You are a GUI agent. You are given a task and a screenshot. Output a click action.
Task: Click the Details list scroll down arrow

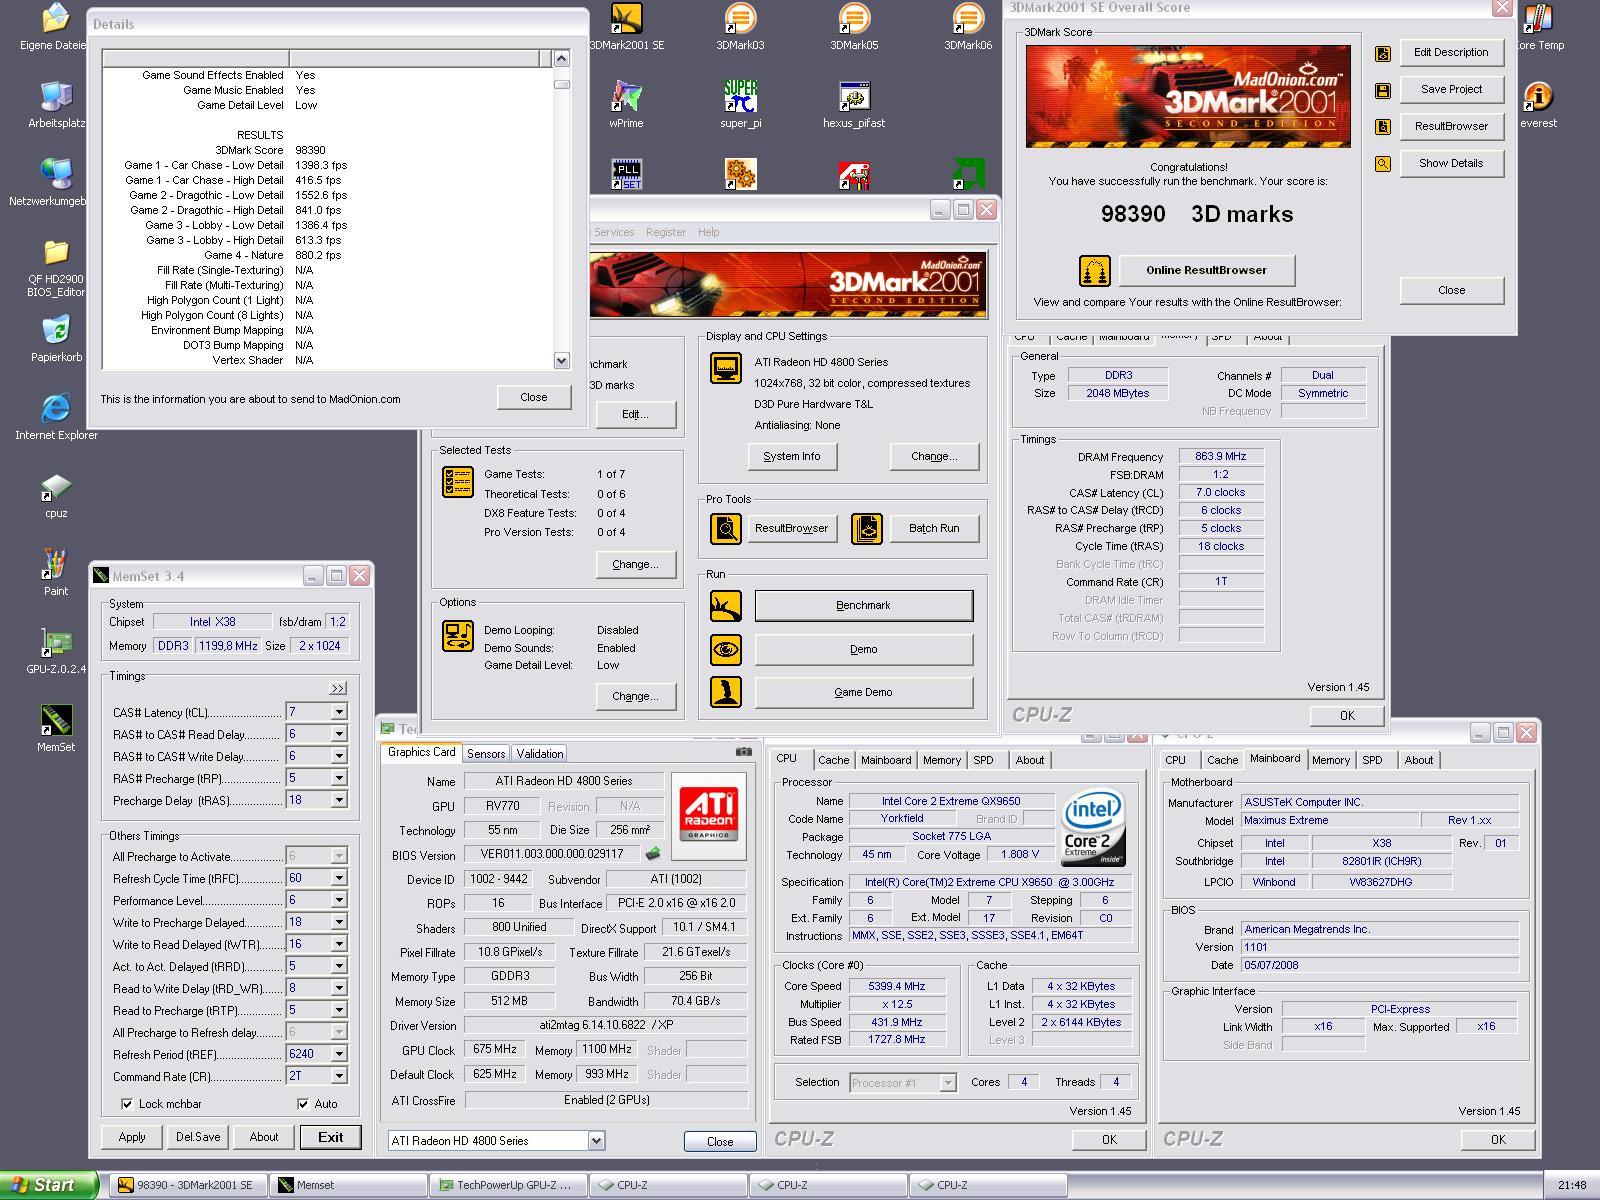pos(561,360)
